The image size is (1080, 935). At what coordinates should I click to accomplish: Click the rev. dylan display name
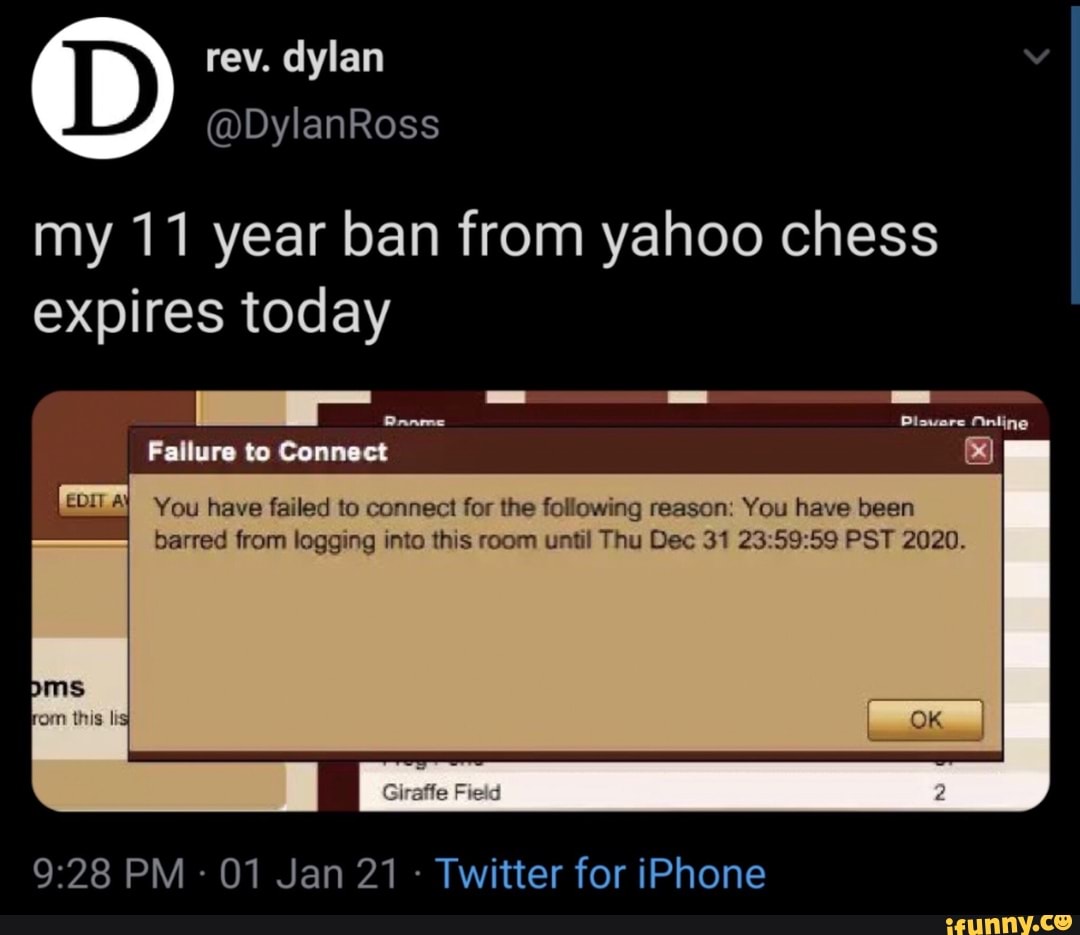click(x=295, y=58)
